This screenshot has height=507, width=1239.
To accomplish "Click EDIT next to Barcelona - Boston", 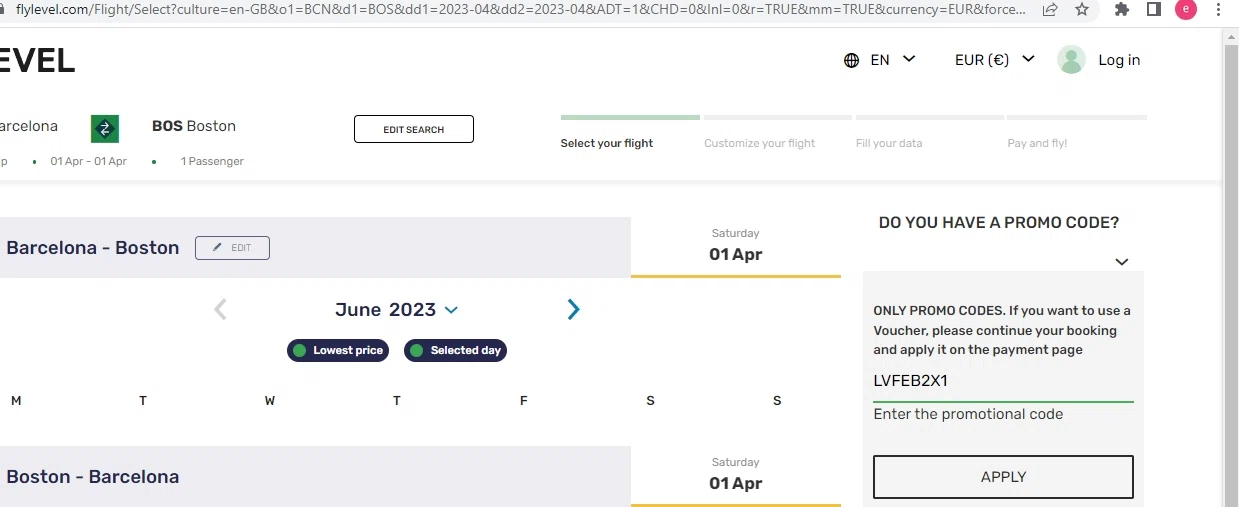I will 232,248.
